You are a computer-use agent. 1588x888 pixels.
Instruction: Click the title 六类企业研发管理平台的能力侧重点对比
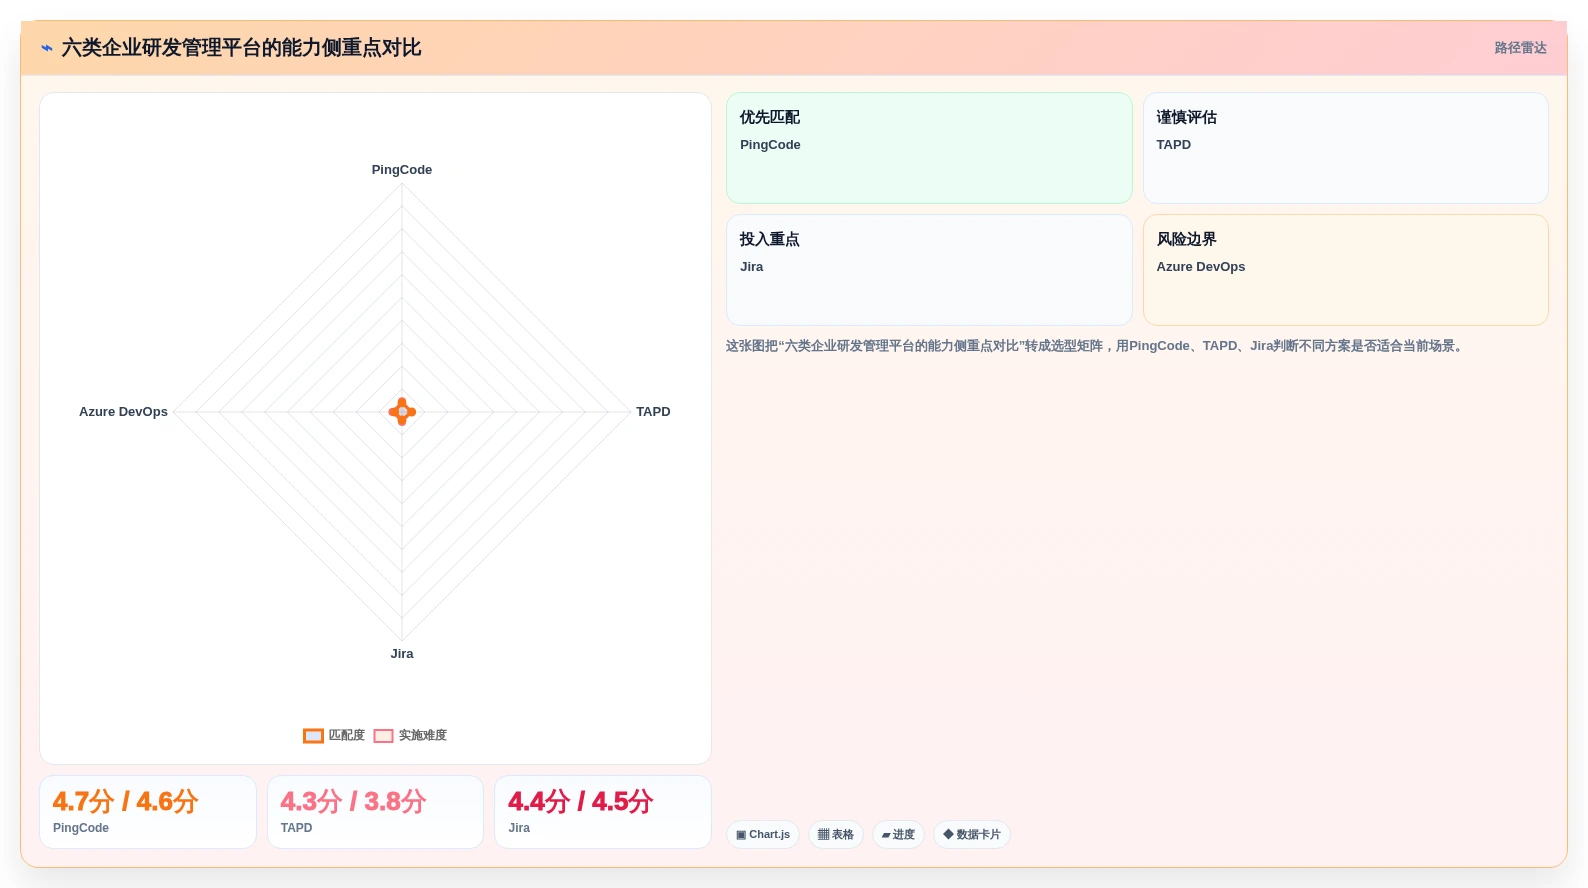242,48
